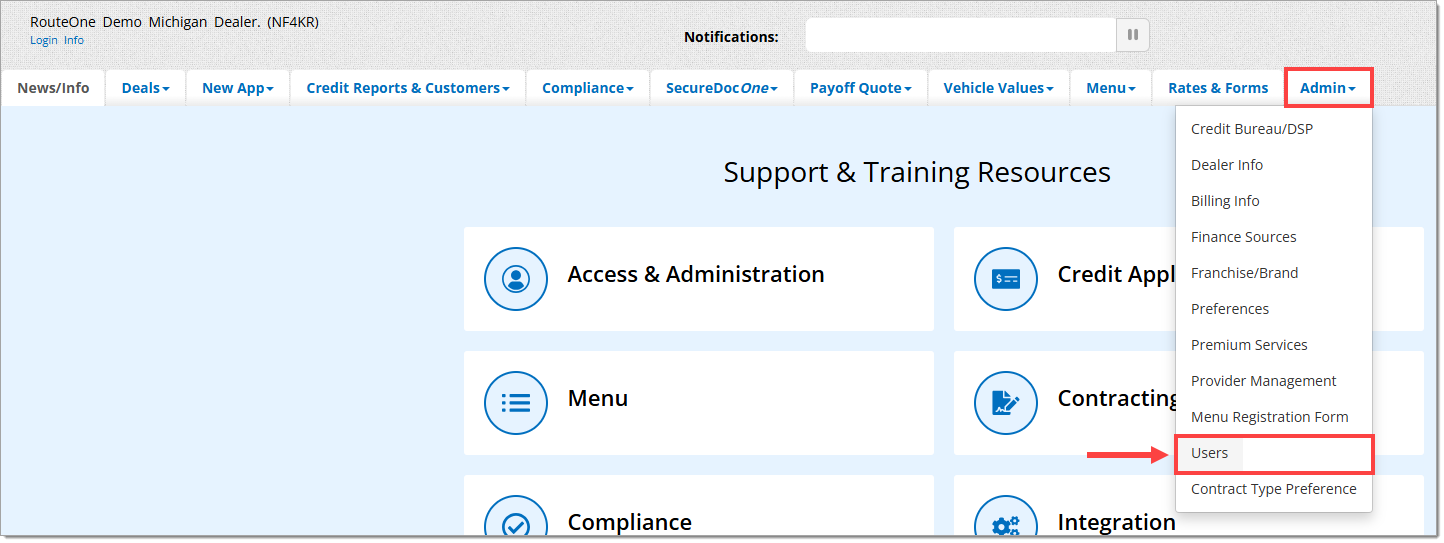Click inside the Notifications text field
This screenshot has height=543, width=1444.
pos(960,36)
